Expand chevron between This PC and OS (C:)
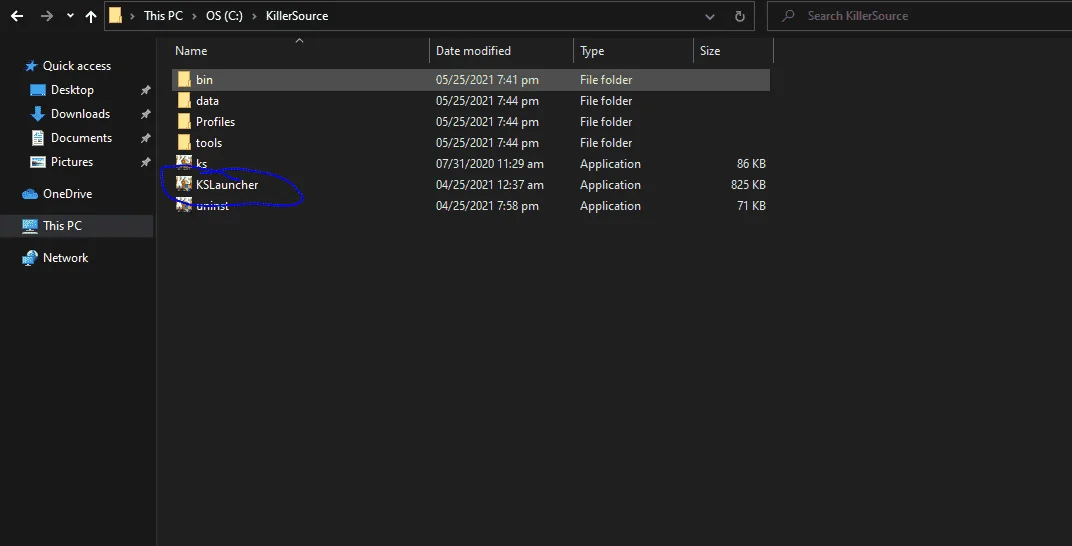 coord(194,16)
